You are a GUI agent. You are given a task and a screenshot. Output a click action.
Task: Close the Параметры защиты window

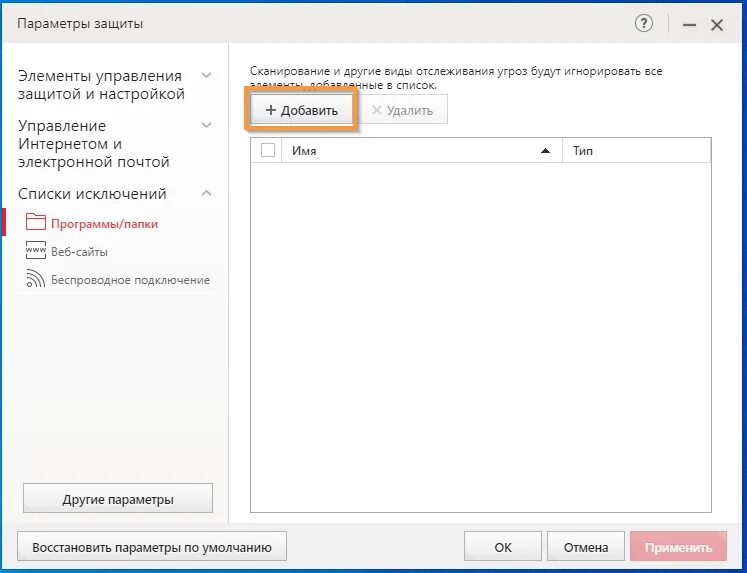click(717, 25)
